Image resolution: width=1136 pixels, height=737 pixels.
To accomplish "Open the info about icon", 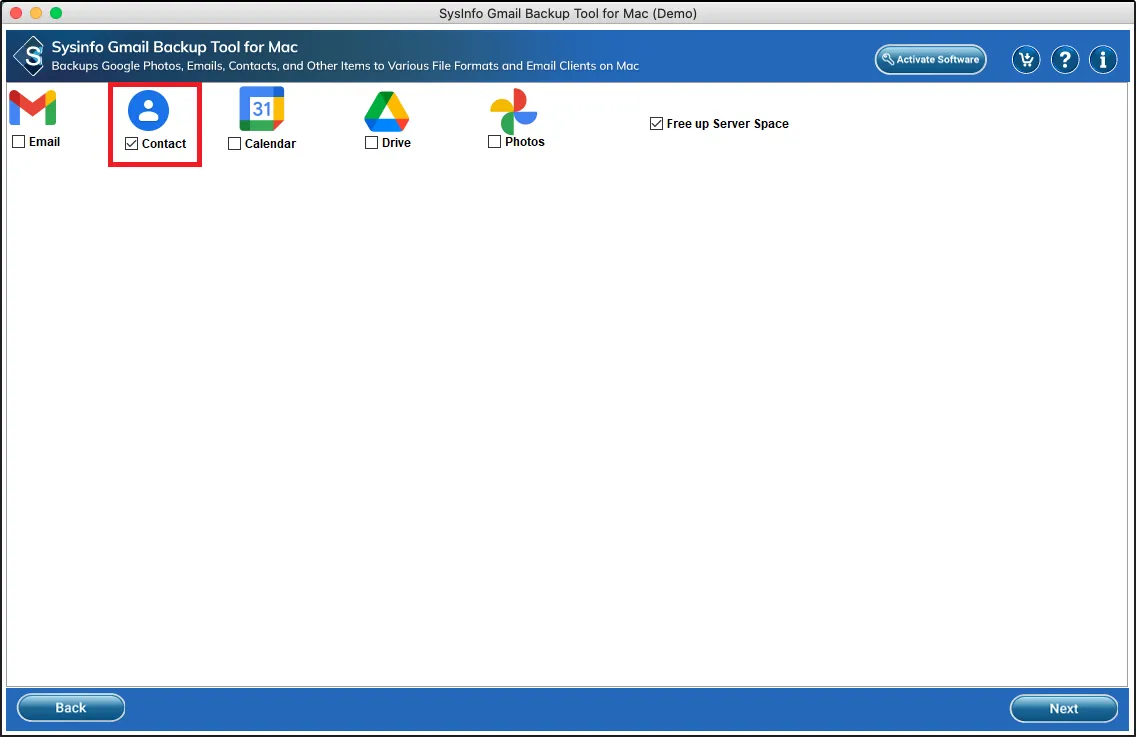I will [x=1103, y=59].
